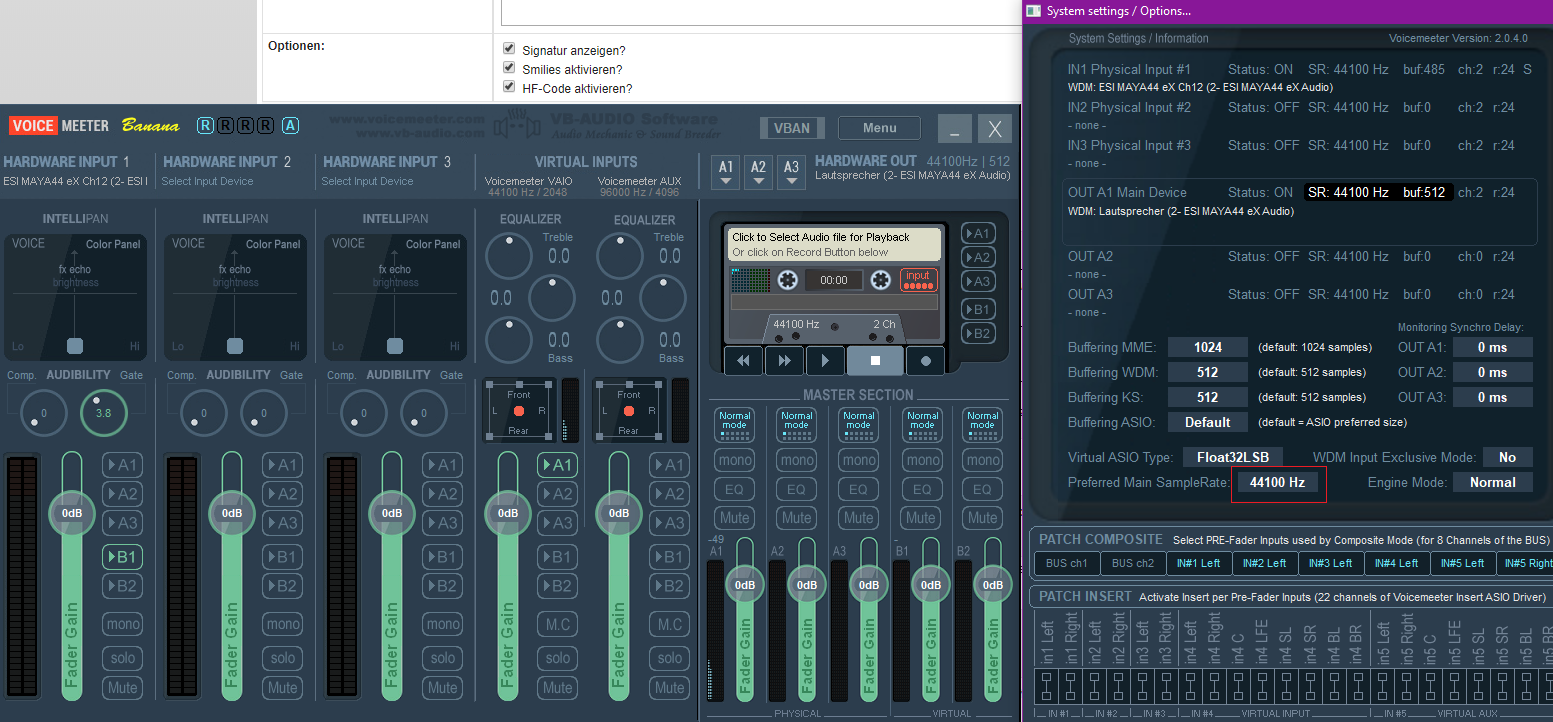Toggle M.C on Voicemeeter AUX strip
The height and width of the screenshot is (722, 1553).
[669, 625]
